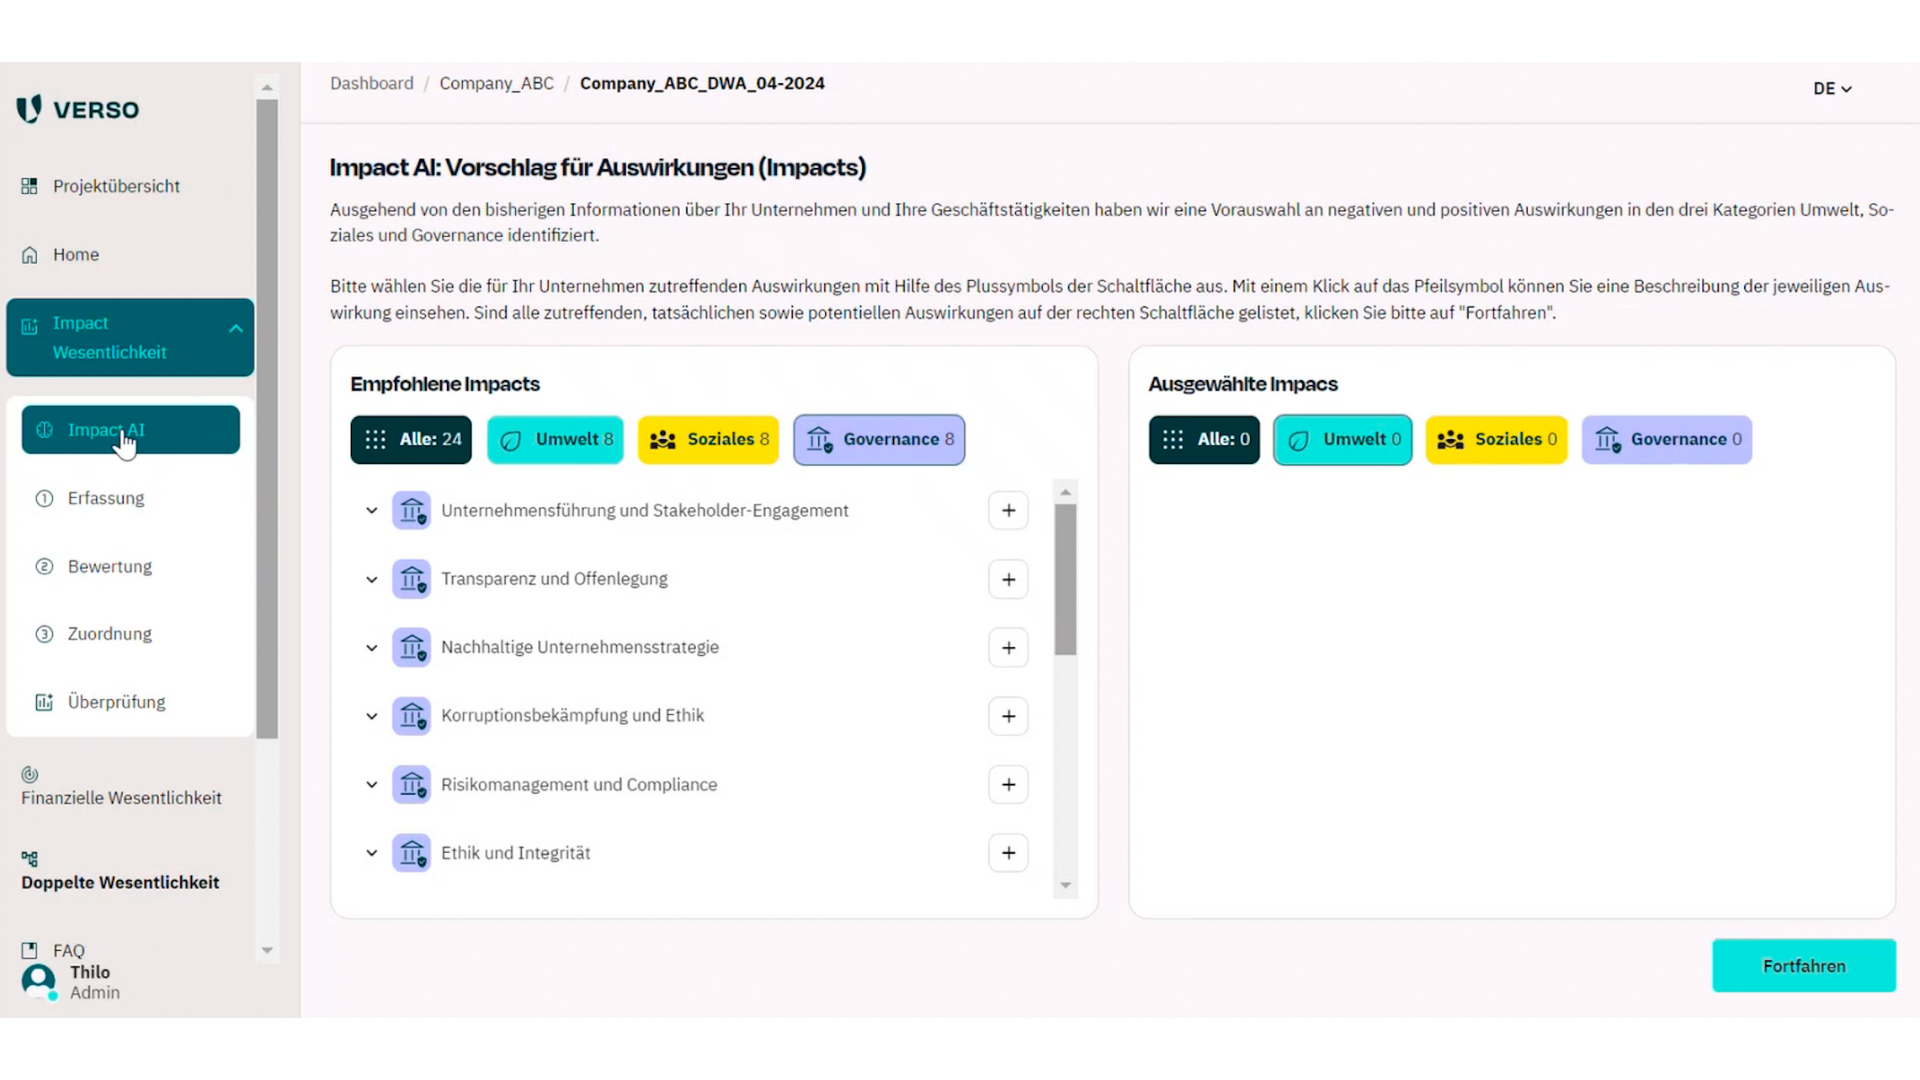The width and height of the screenshot is (1920, 1080).
Task: Click governance icon beside Transparenz und Offenlegung
Action: [411, 580]
